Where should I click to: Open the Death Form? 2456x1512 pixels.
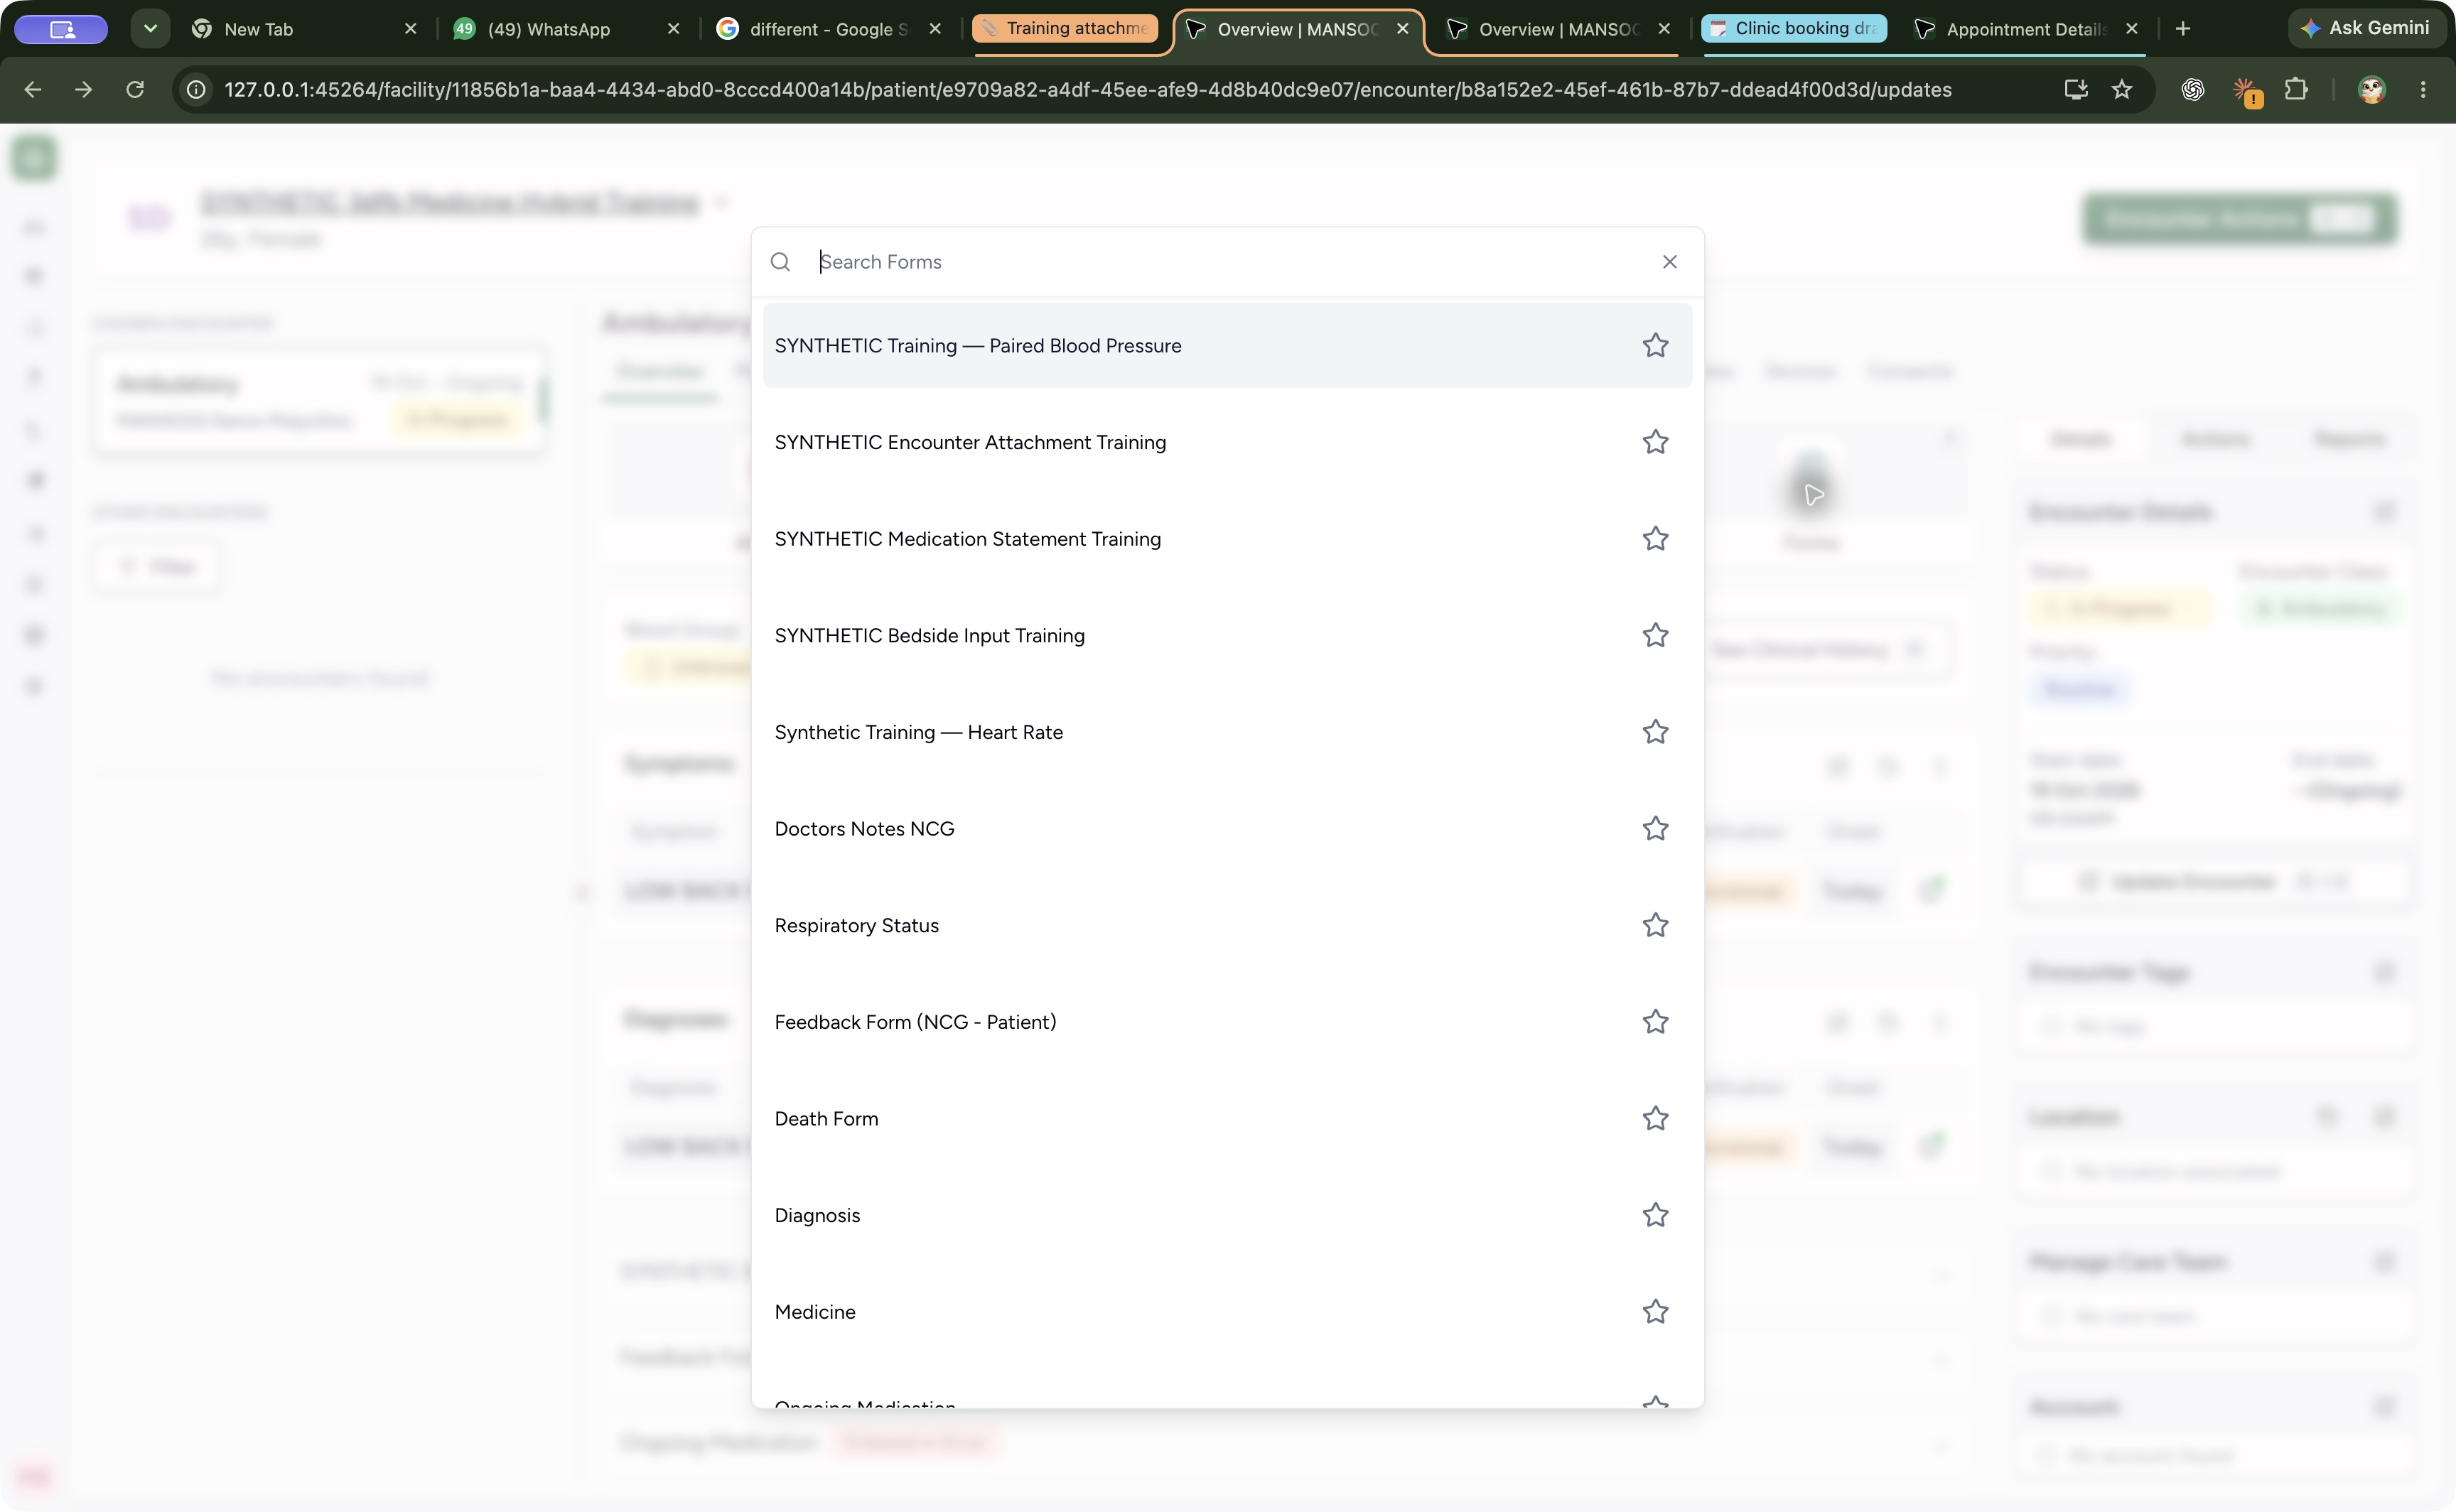[1227, 1118]
